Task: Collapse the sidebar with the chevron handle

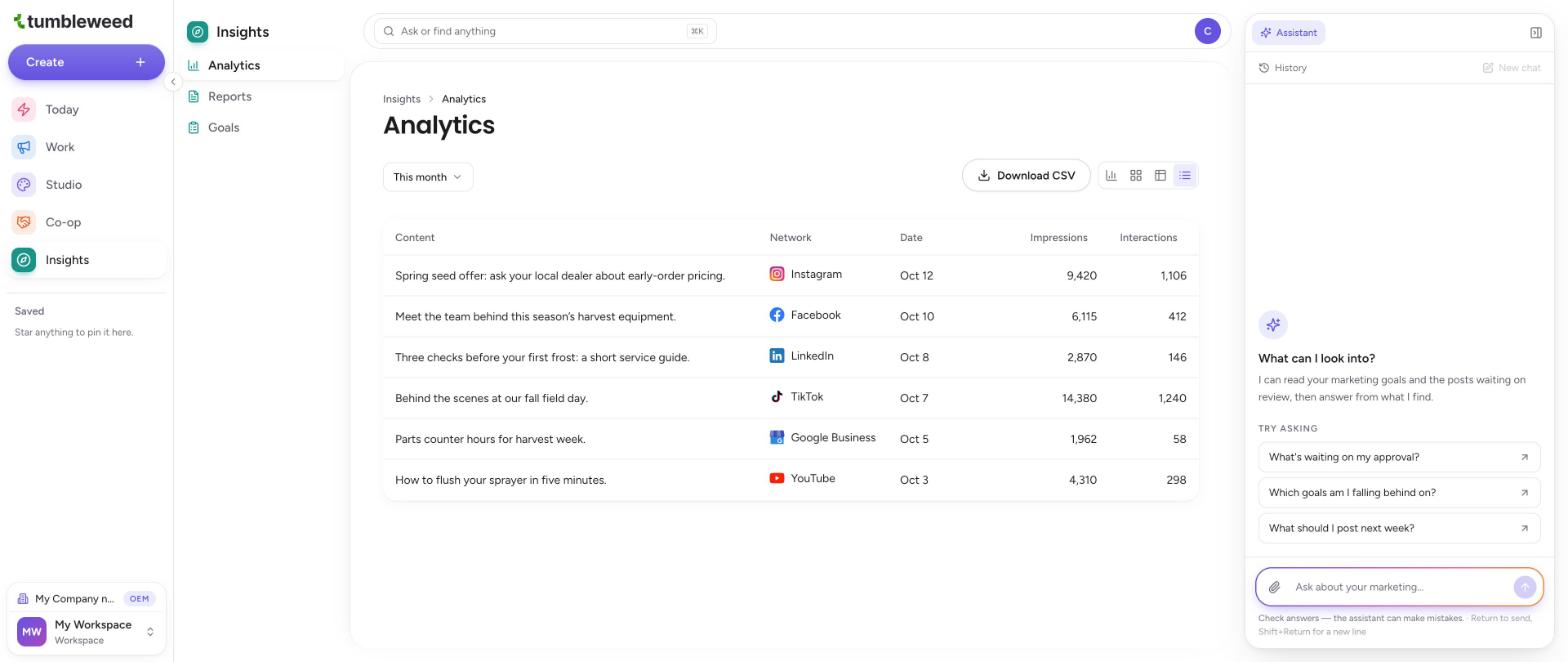Action: 173,82
